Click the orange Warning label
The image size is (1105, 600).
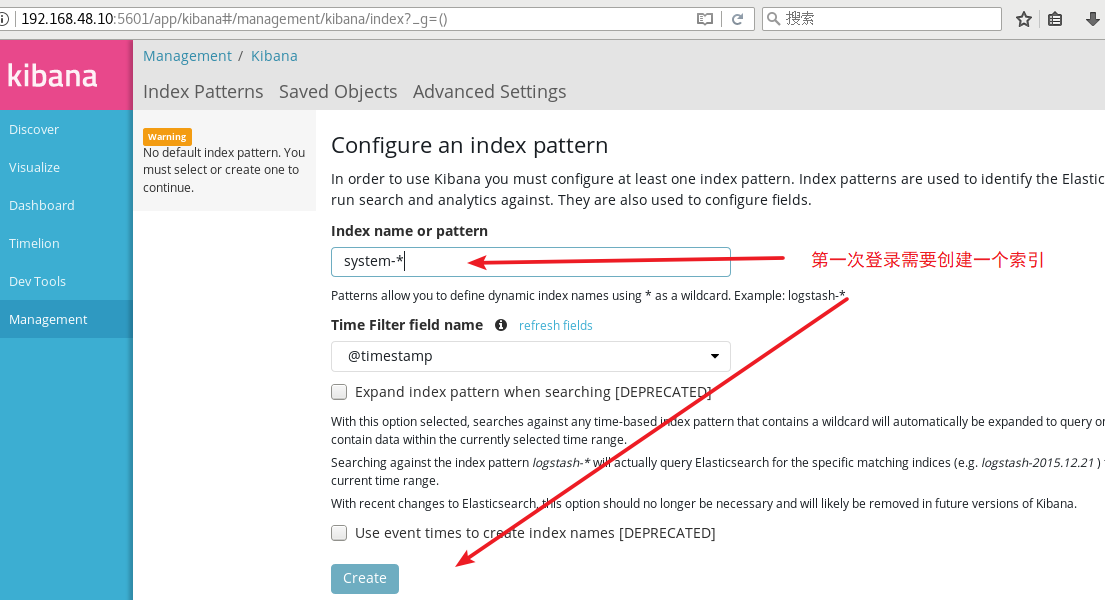(167, 137)
